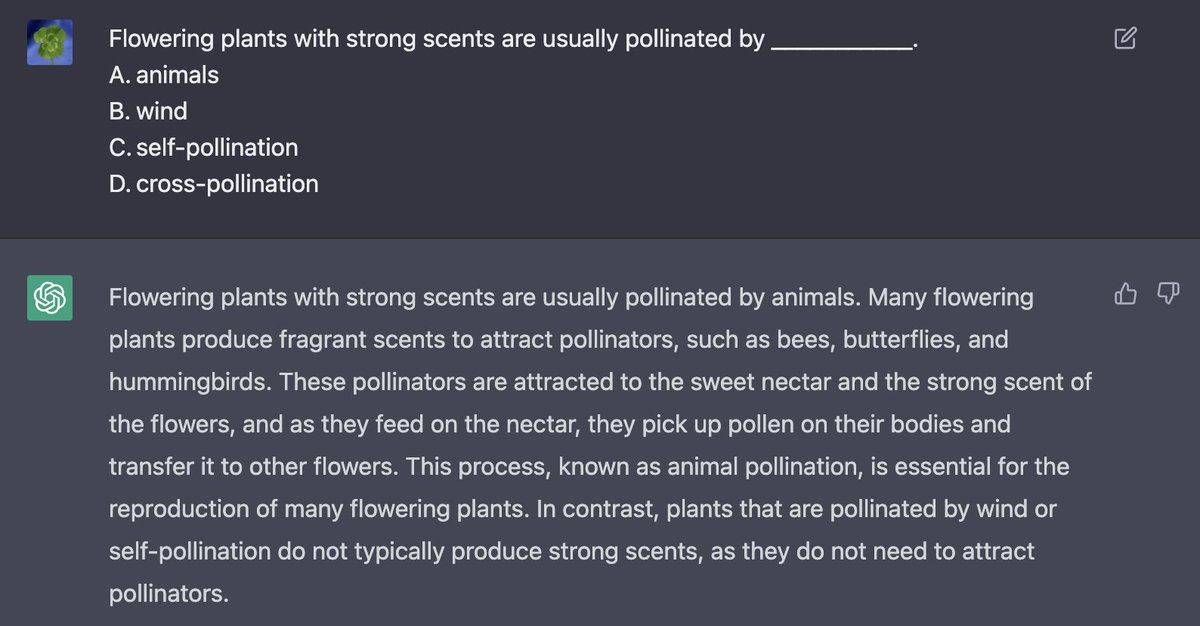
Task: Click the user profile avatar image
Action: tap(49, 43)
